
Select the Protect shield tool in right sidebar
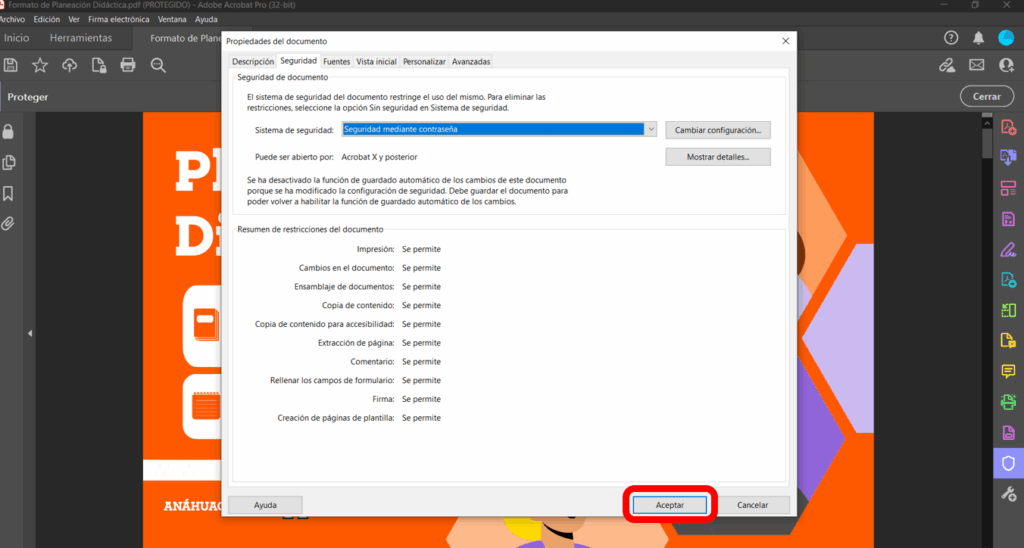(1008, 463)
